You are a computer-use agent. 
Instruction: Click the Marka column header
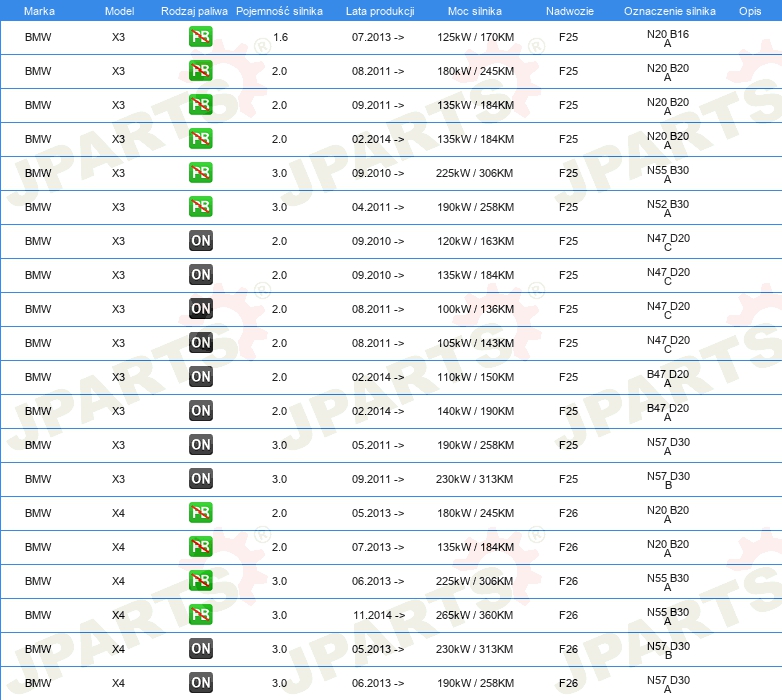(x=38, y=10)
